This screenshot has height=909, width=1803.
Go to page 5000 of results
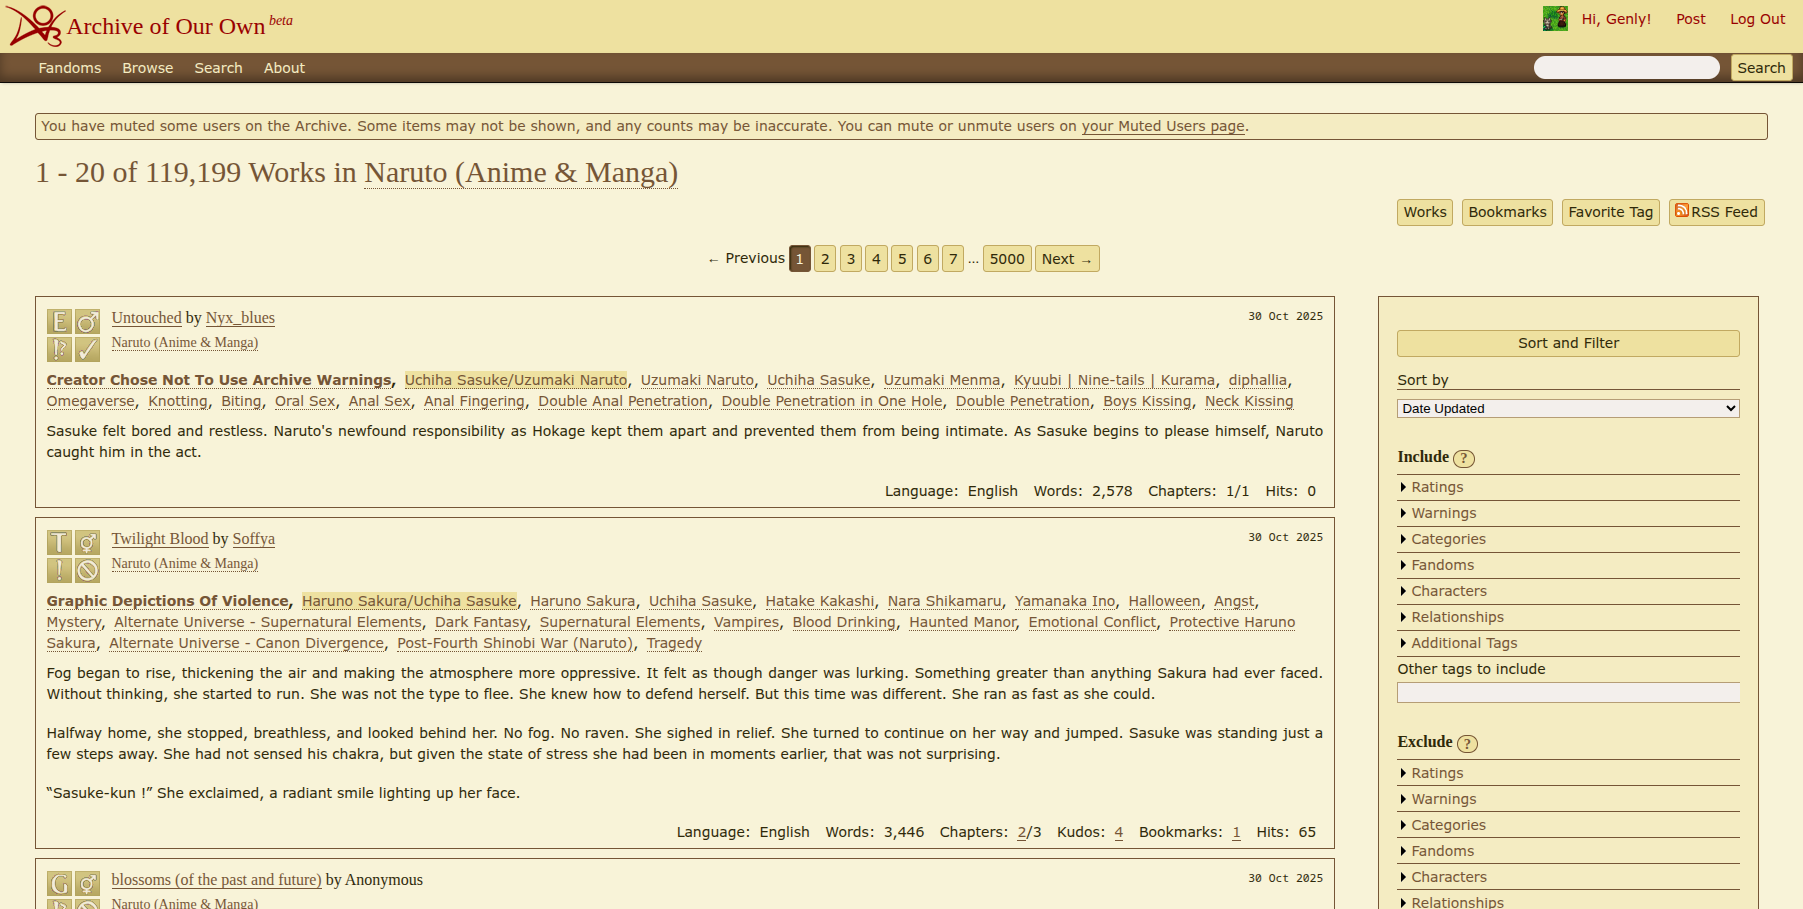pyautogui.click(x=1006, y=259)
